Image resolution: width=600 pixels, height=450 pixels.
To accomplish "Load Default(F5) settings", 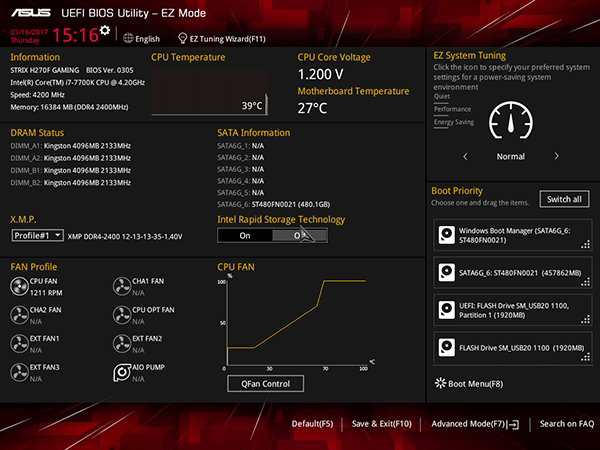I will tap(312, 424).
